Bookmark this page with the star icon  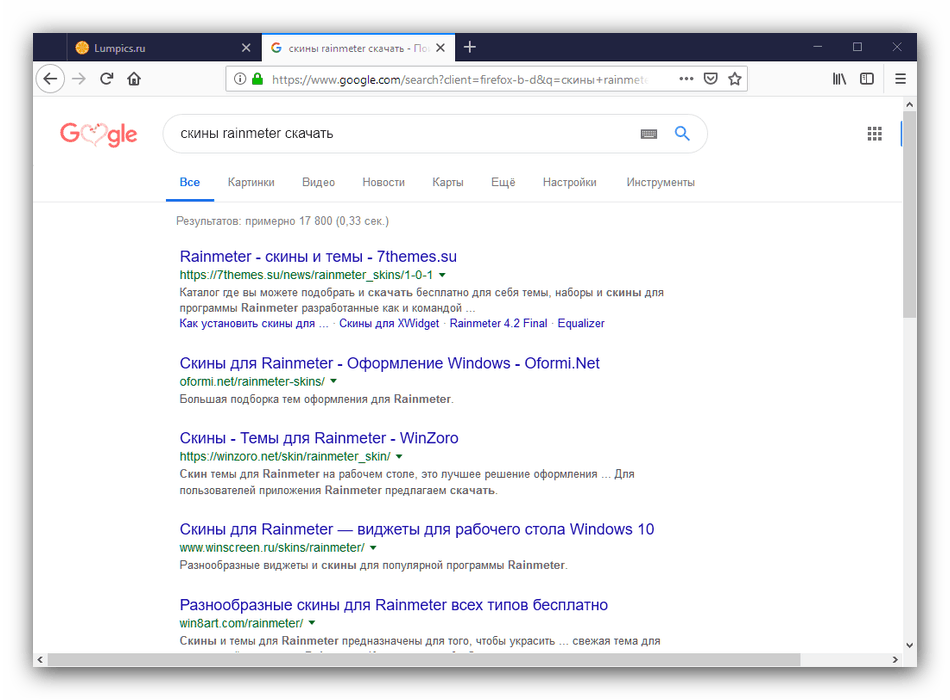click(x=734, y=79)
